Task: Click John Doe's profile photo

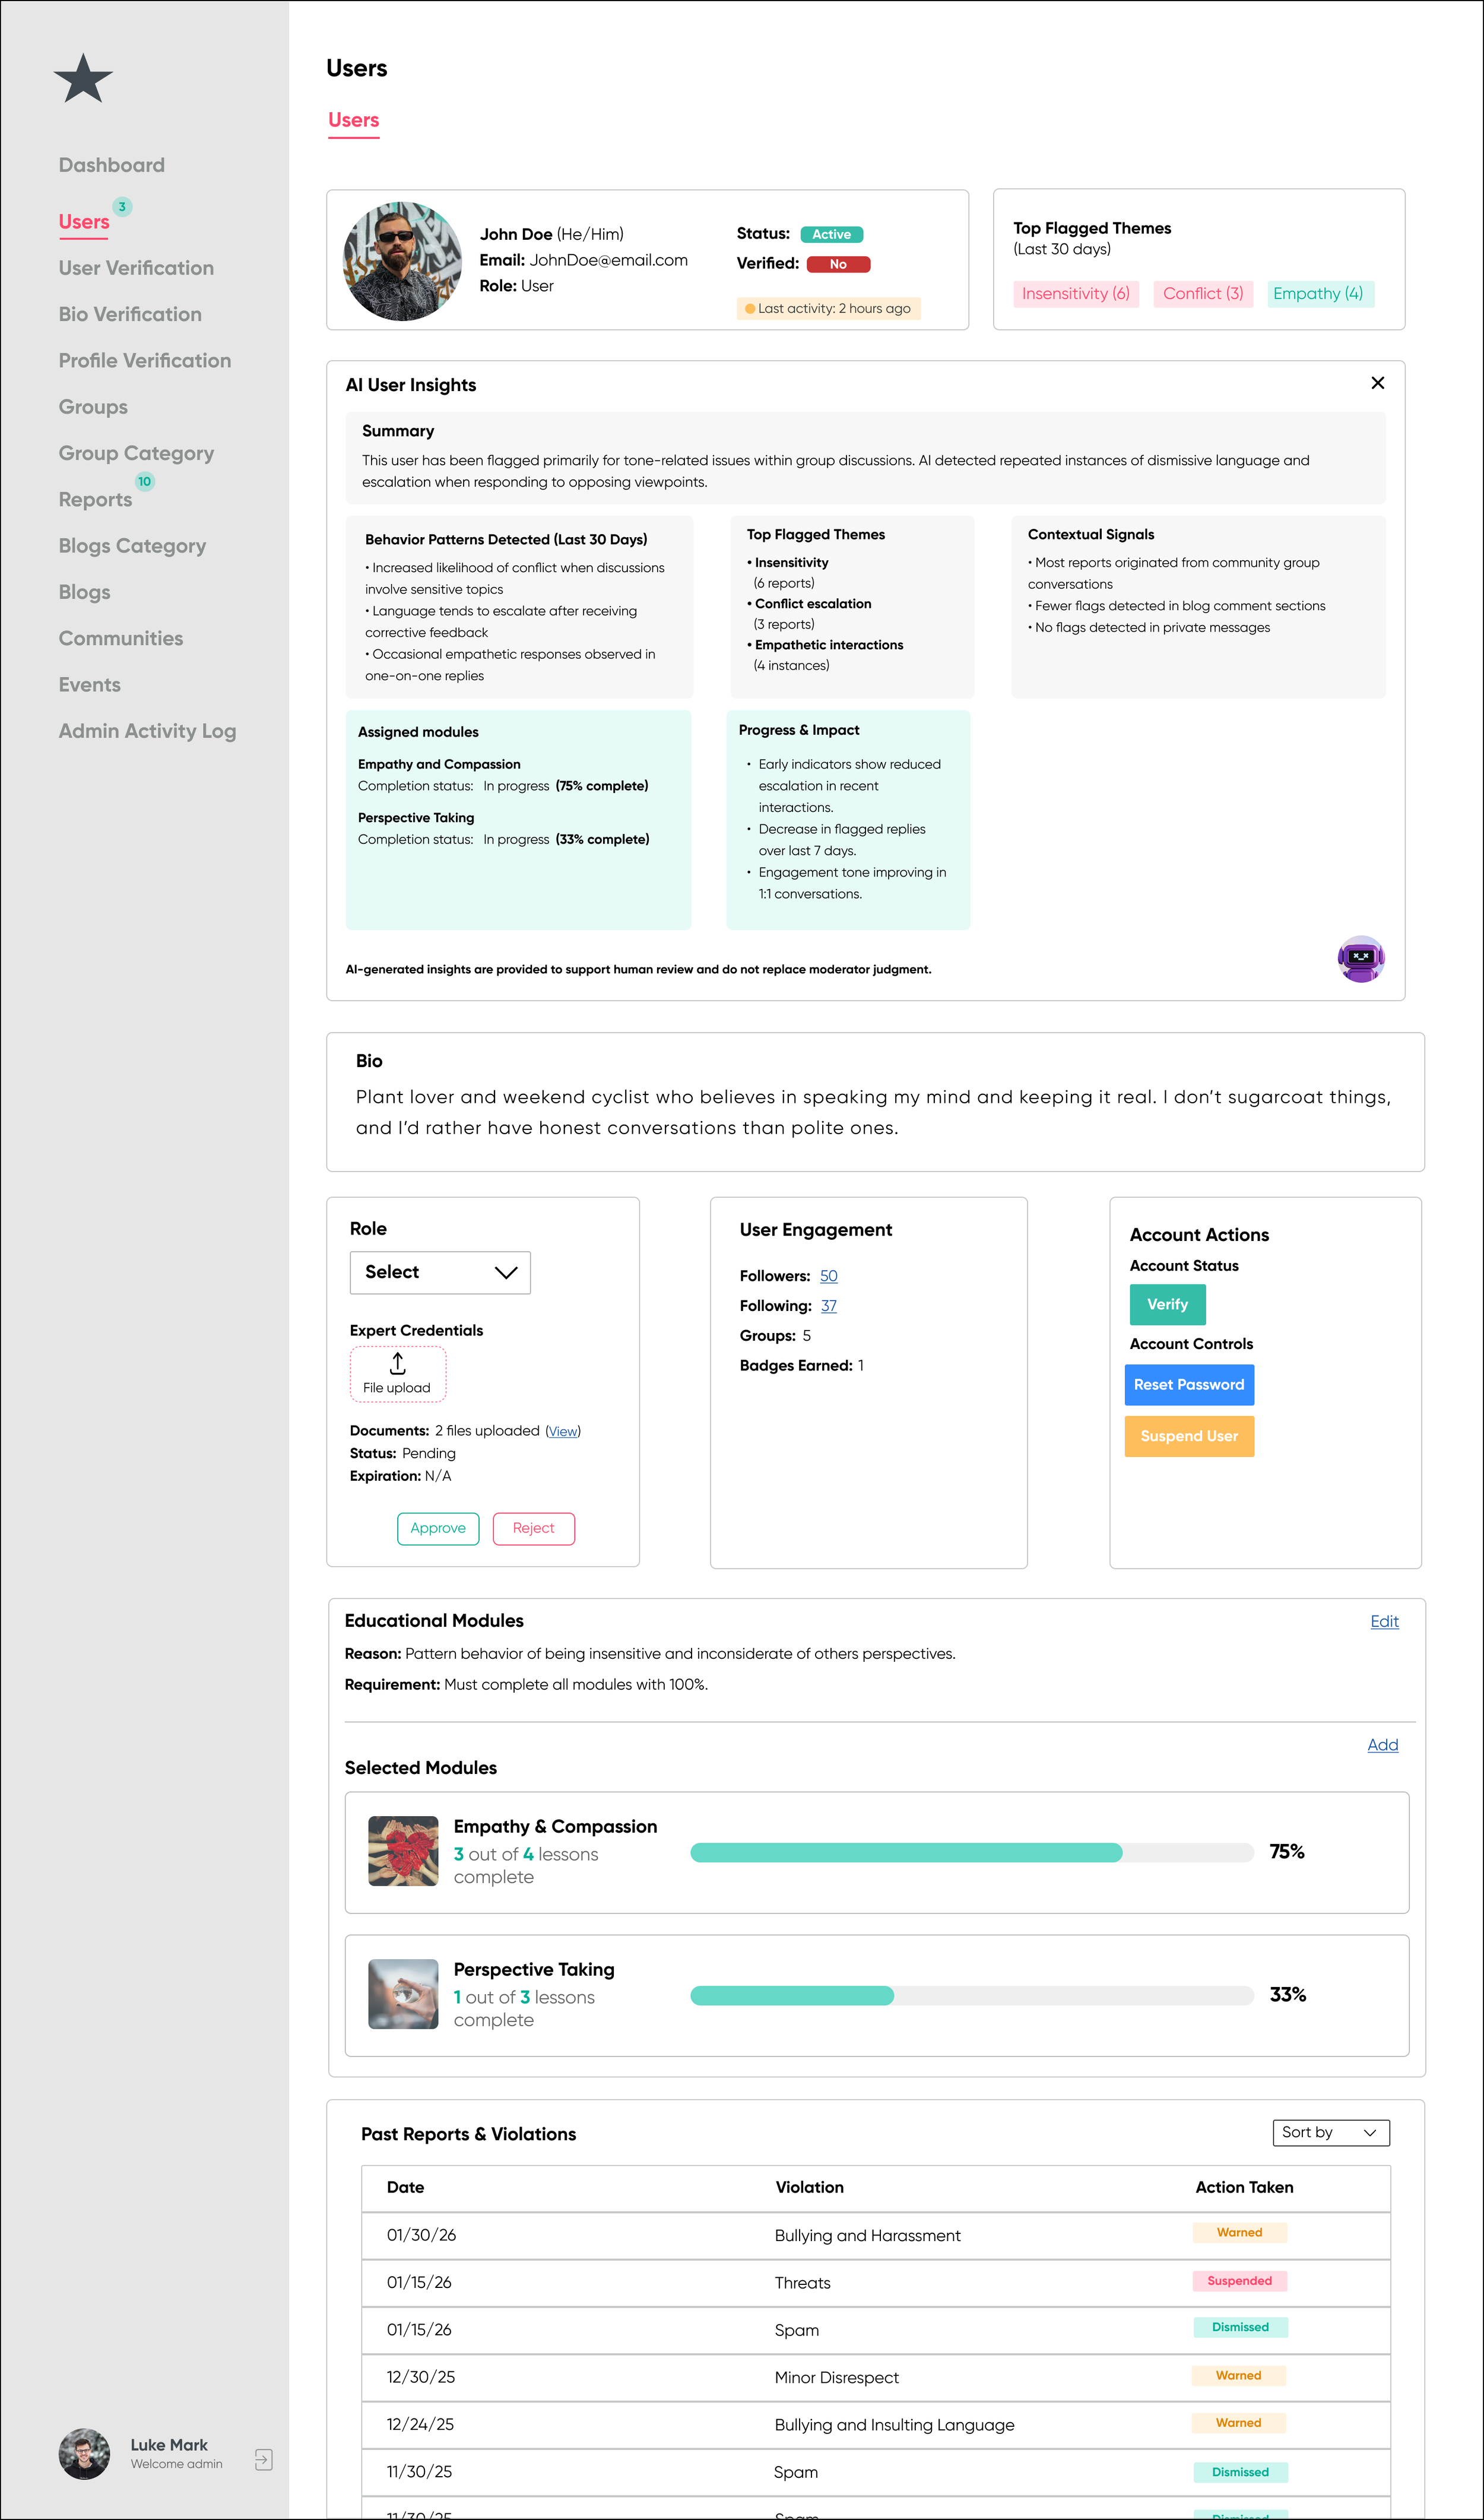Action: pyautogui.click(x=402, y=262)
